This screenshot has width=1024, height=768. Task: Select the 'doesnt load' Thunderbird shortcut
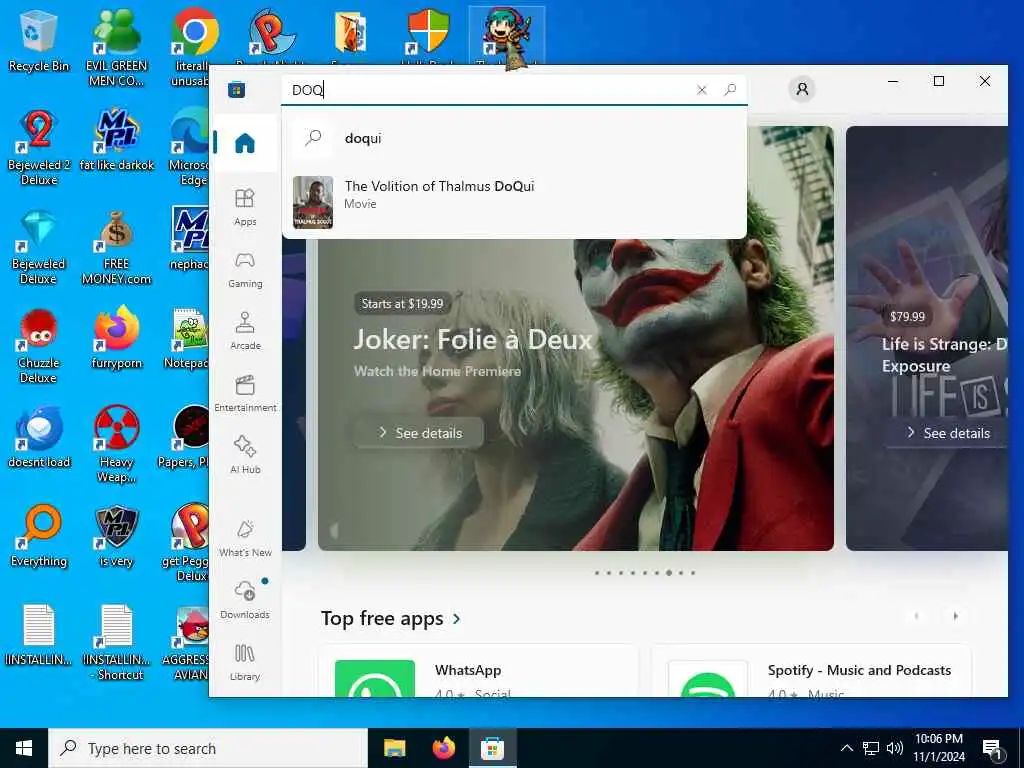(39, 438)
